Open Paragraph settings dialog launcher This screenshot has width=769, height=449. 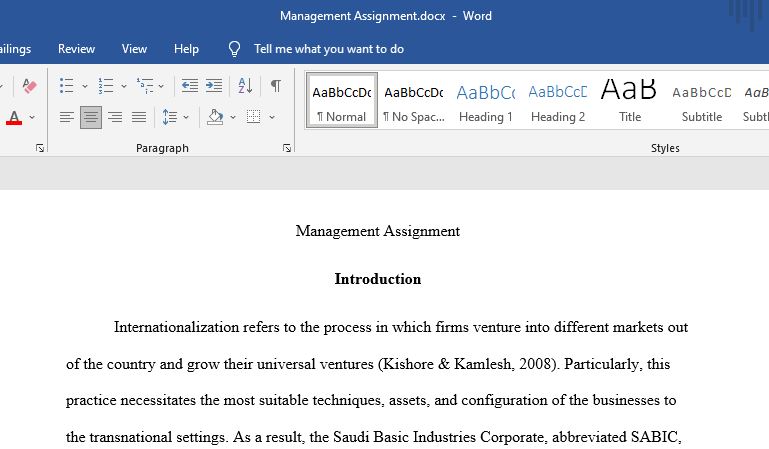click(x=287, y=148)
